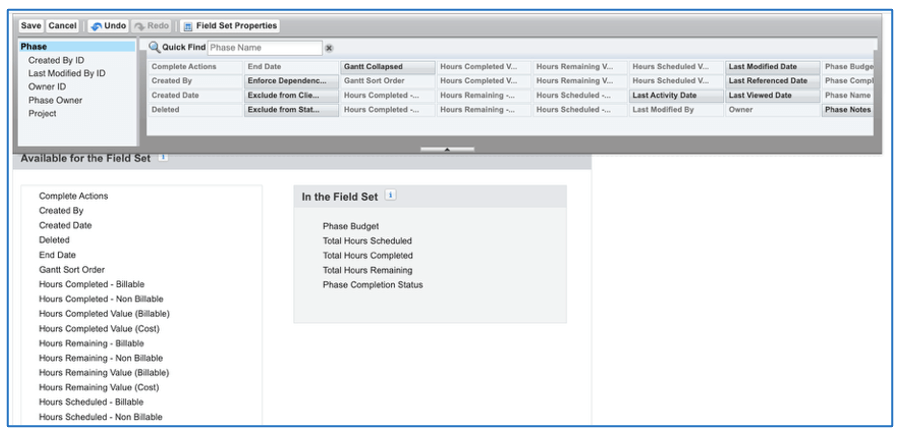Image resolution: width=900 pixels, height=436 pixels.
Task: Collapse the palette with the arrow handle
Action: 447,149
